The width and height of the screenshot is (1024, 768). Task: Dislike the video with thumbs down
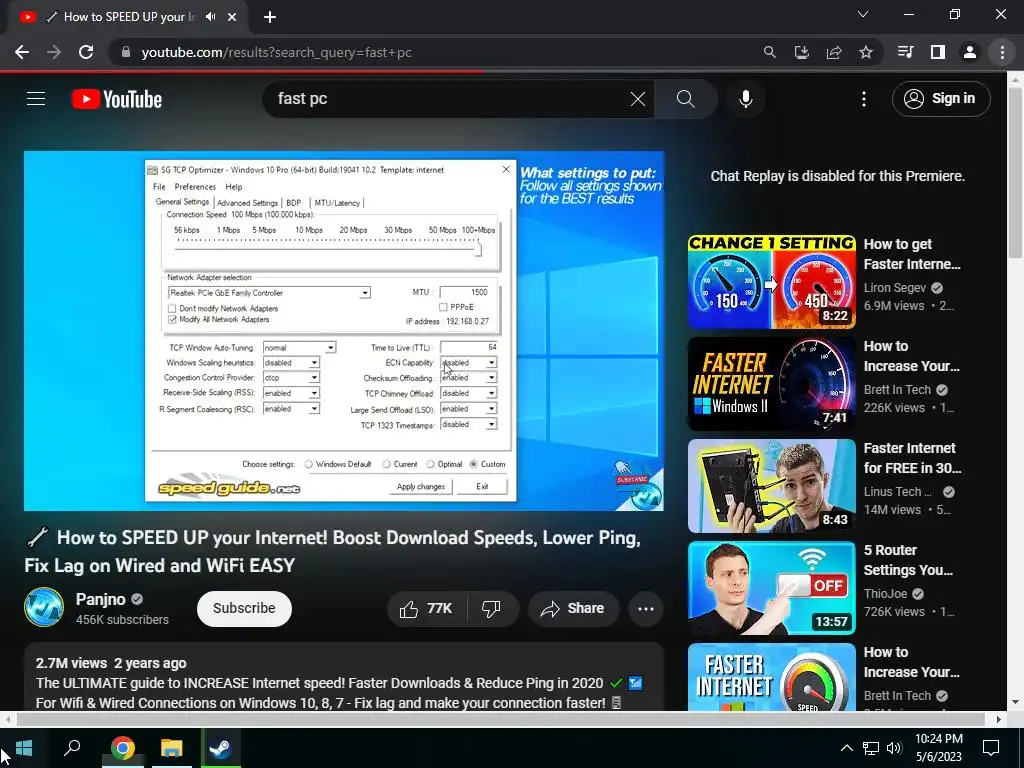[x=491, y=609]
